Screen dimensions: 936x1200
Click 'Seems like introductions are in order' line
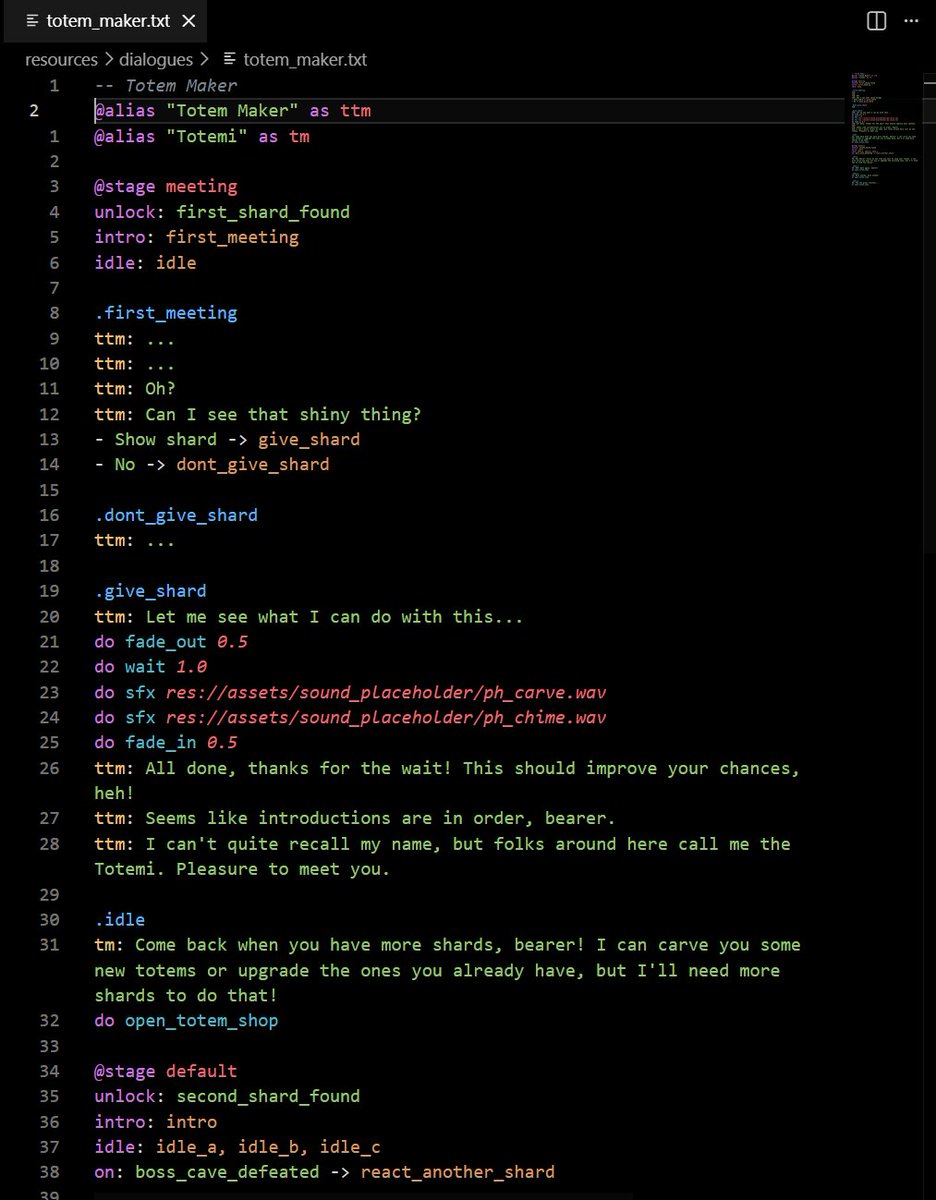[355, 819]
